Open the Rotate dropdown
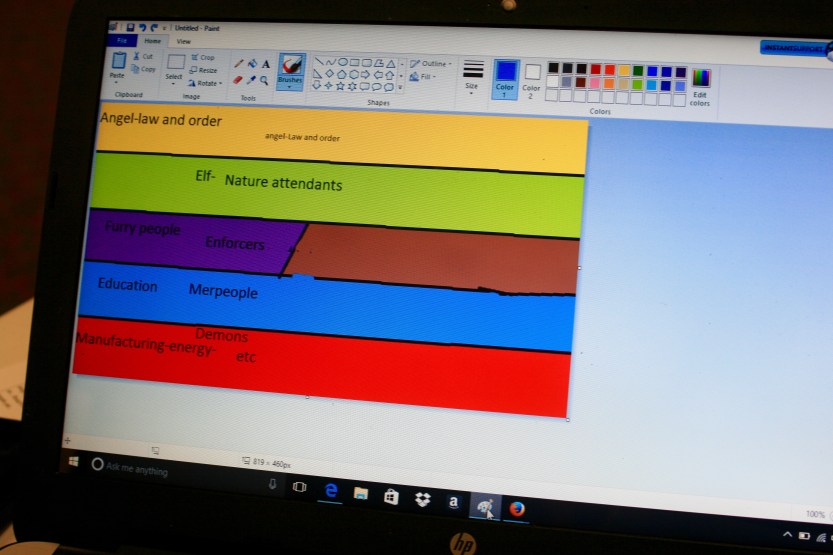 (204, 84)
